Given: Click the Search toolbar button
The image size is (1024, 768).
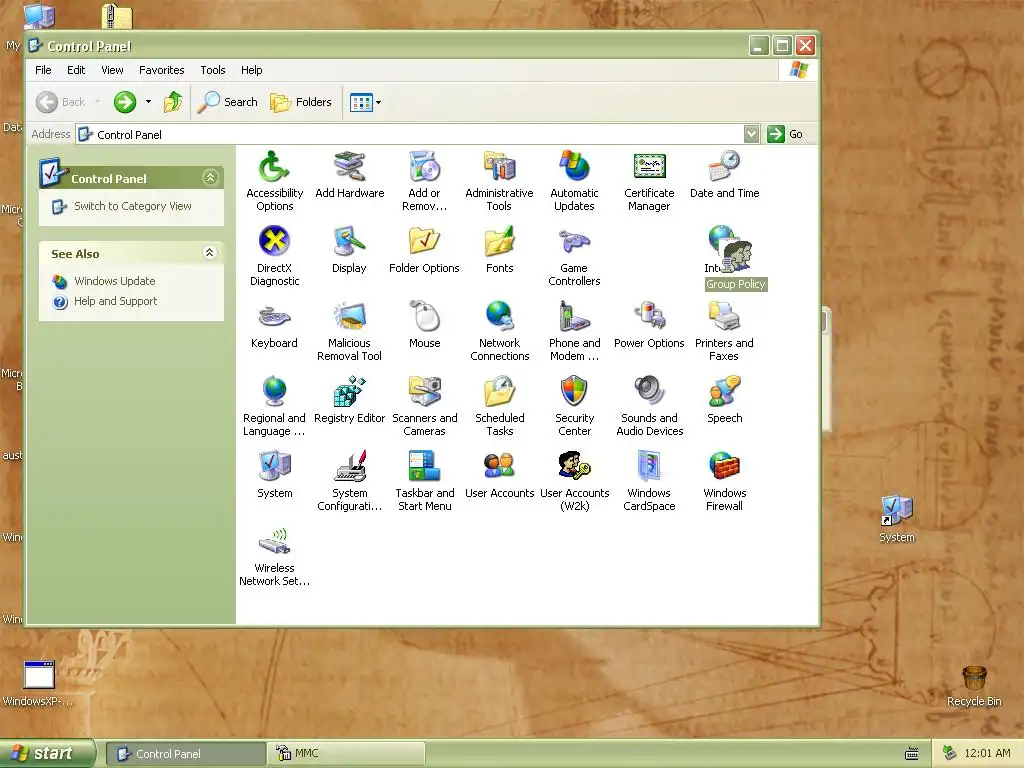Looking at the screenshot, I should tap(227, 102).
